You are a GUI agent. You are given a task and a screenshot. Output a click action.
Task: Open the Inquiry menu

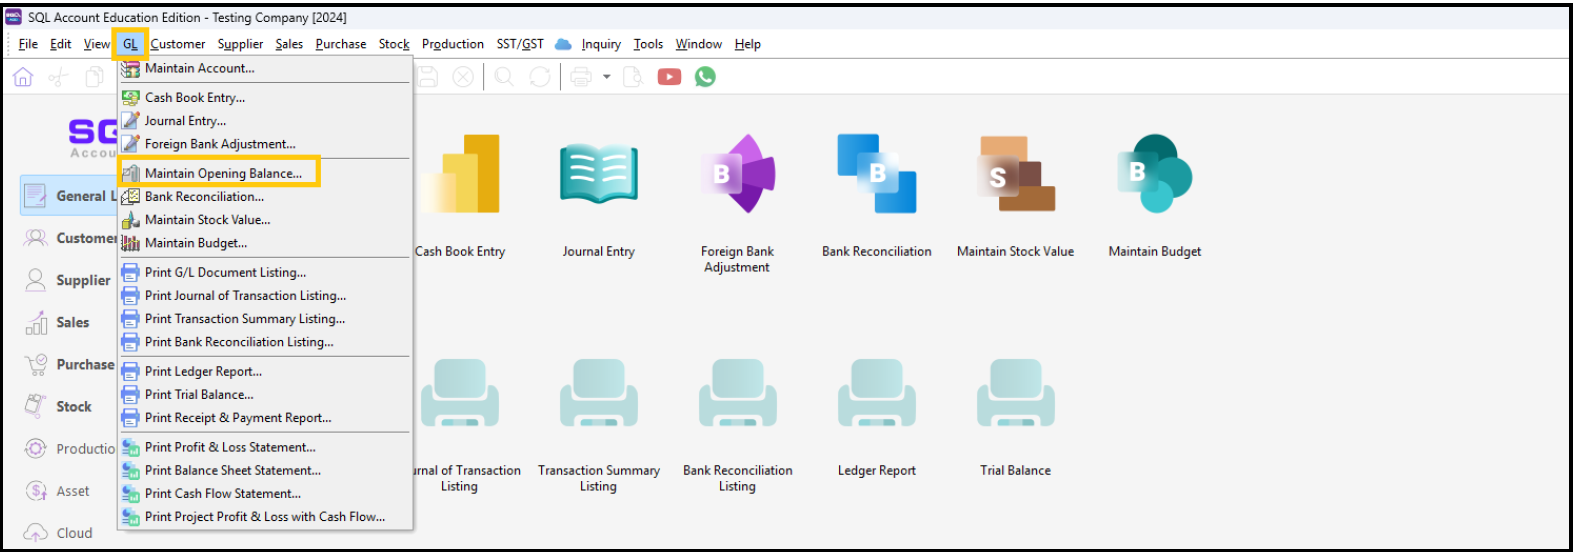pos(601,44)
